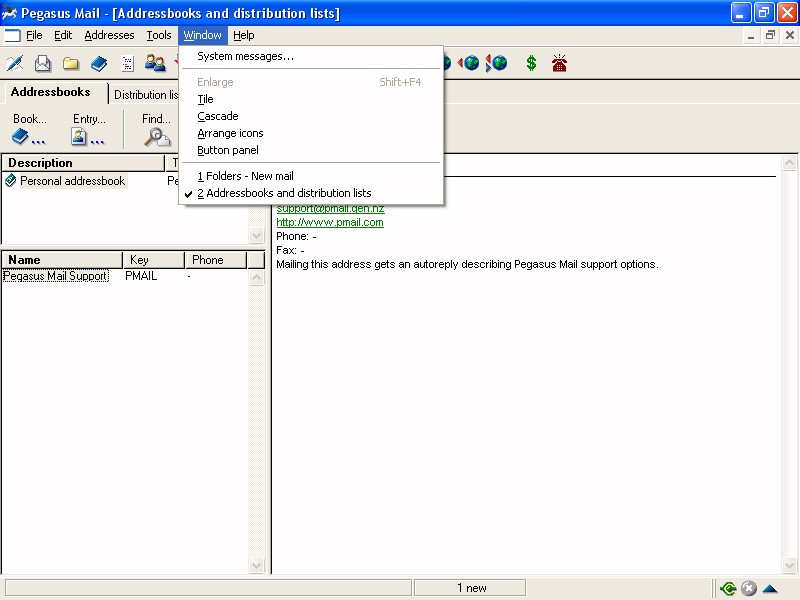Click the compose new message pen icon
The height and width of the screenshot is (600, 800).
pyautogui.click(x=15, y=63)
